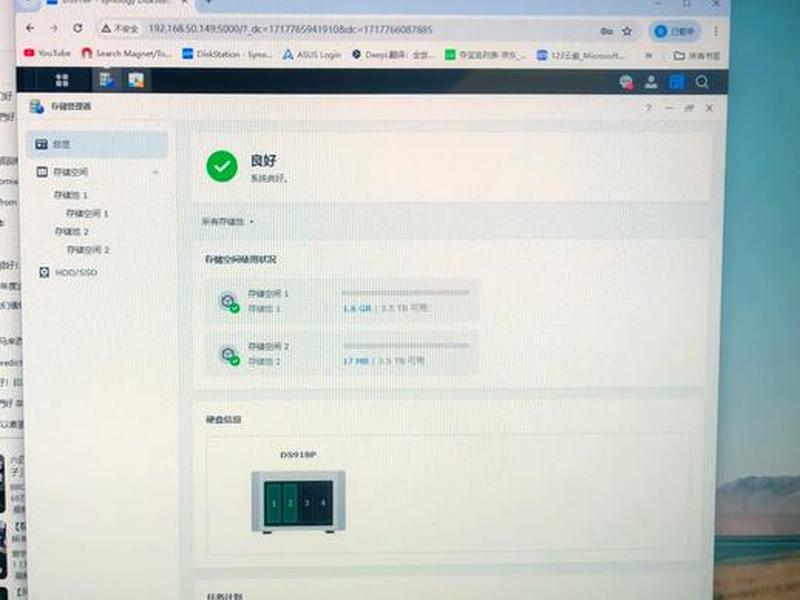Viewport: 800px width, 600px height.
Task: Open the HDD/SSD page in sidebar
Action: click(x=76, y=272)
